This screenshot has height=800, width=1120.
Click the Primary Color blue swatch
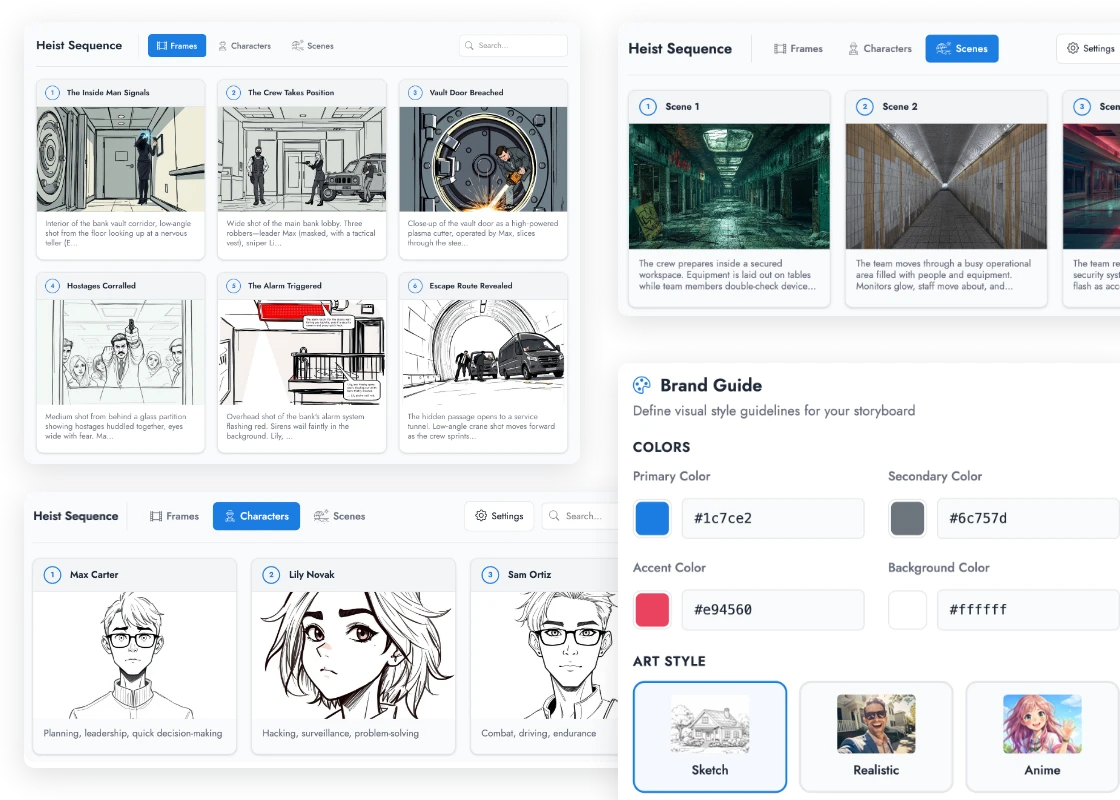click(x=652, y=519)
